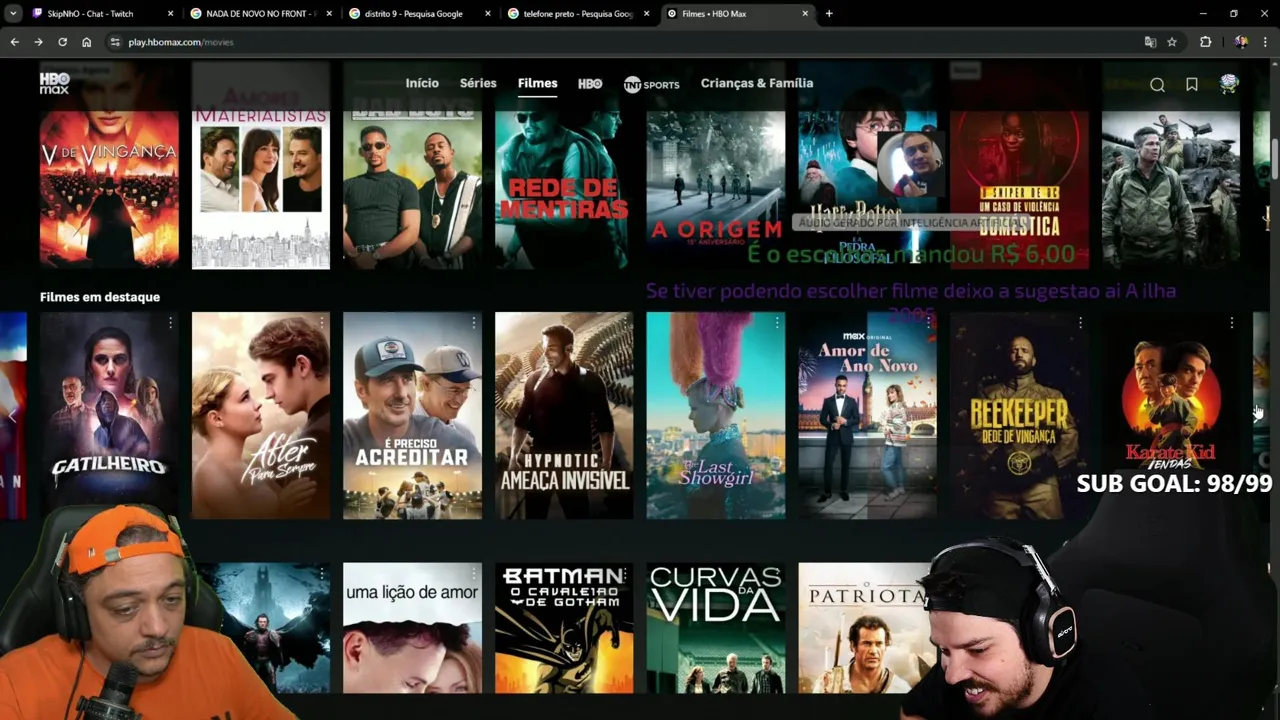1280x720 pixels.
Task: Open Gatilheiro movie poster
Action: (x=109, y=416)
